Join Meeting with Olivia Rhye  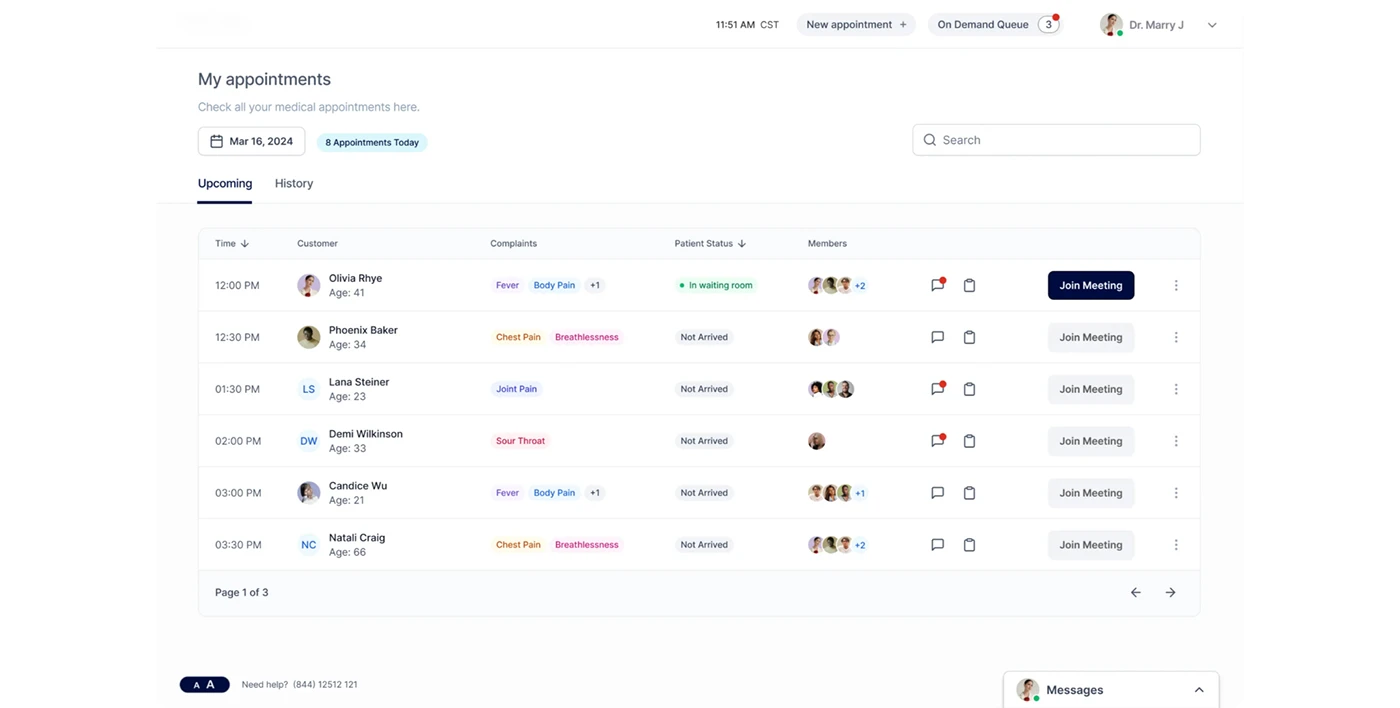[1091, 285]
